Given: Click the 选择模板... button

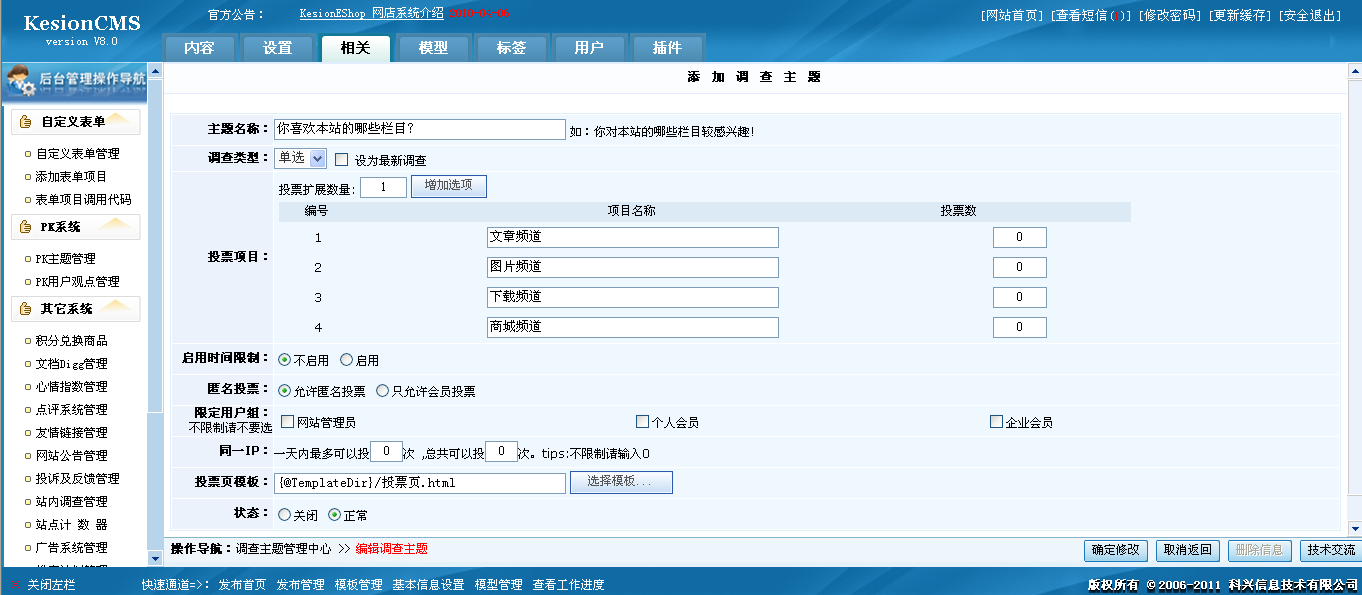Looking at the screenshot, I should [620, 483].
